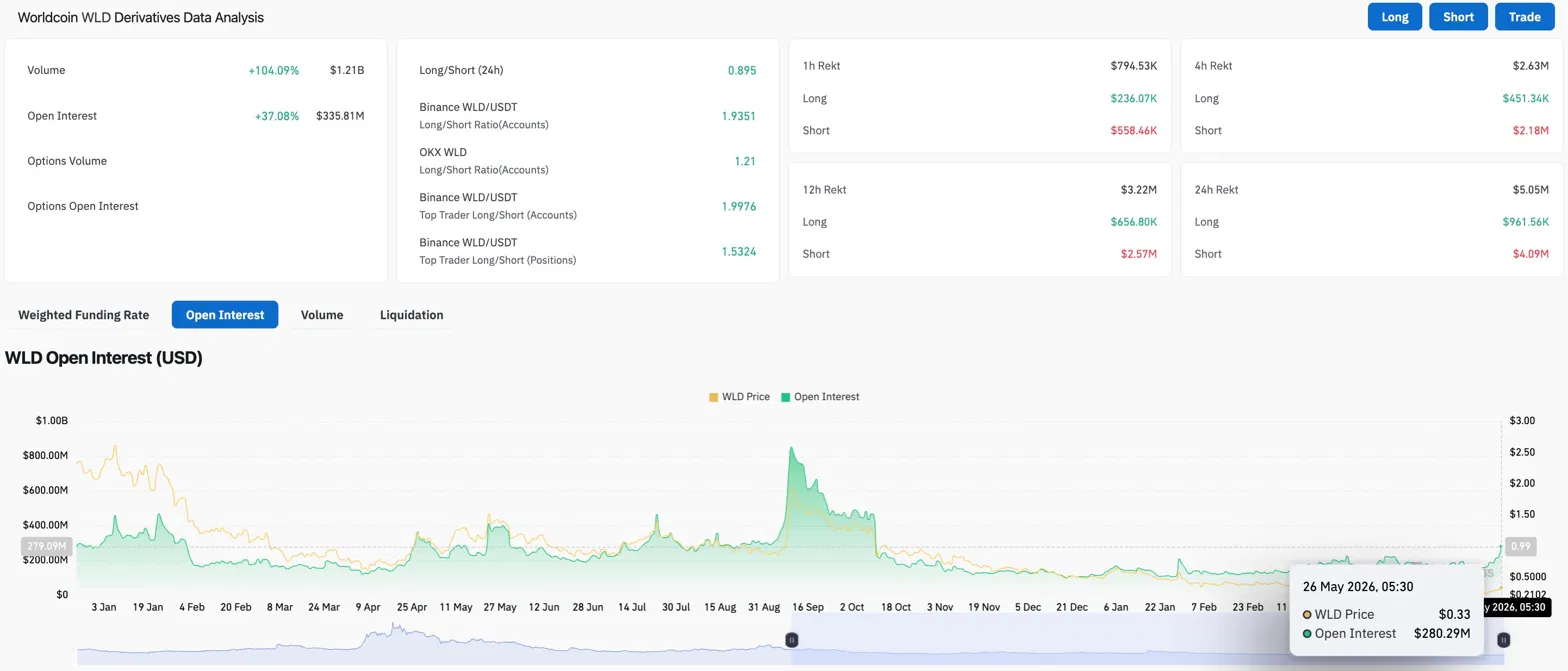
Task: Click the yellow WLD Price legend swatch
Action: tap(714, 397)
